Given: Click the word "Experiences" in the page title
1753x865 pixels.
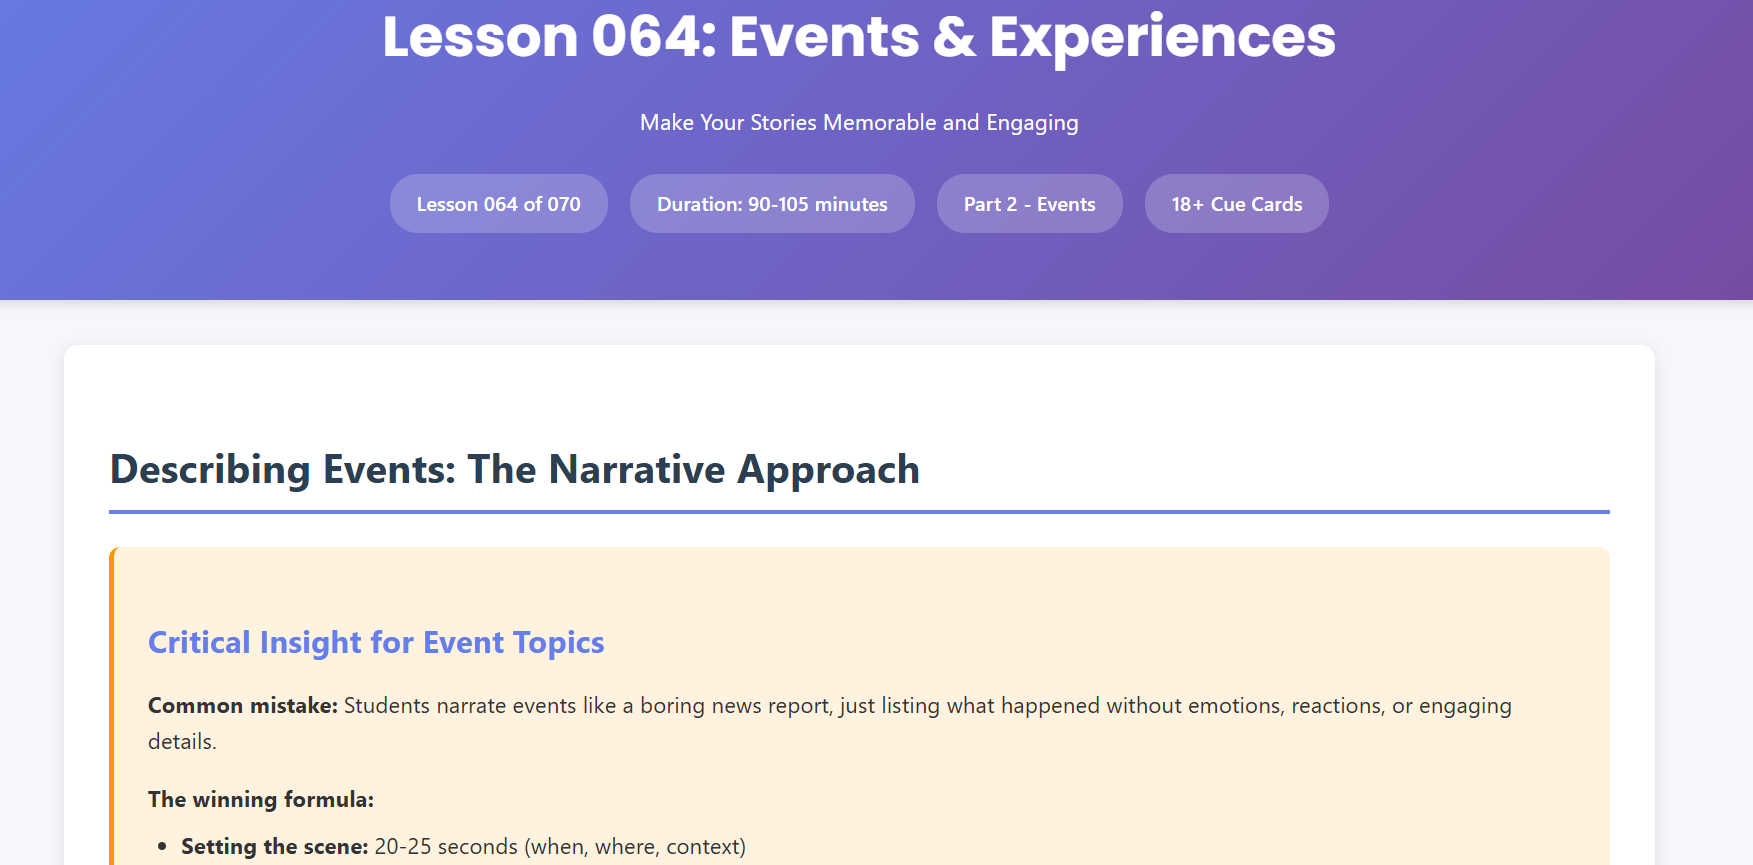Looking at the screenshot, I should 1162,38.
